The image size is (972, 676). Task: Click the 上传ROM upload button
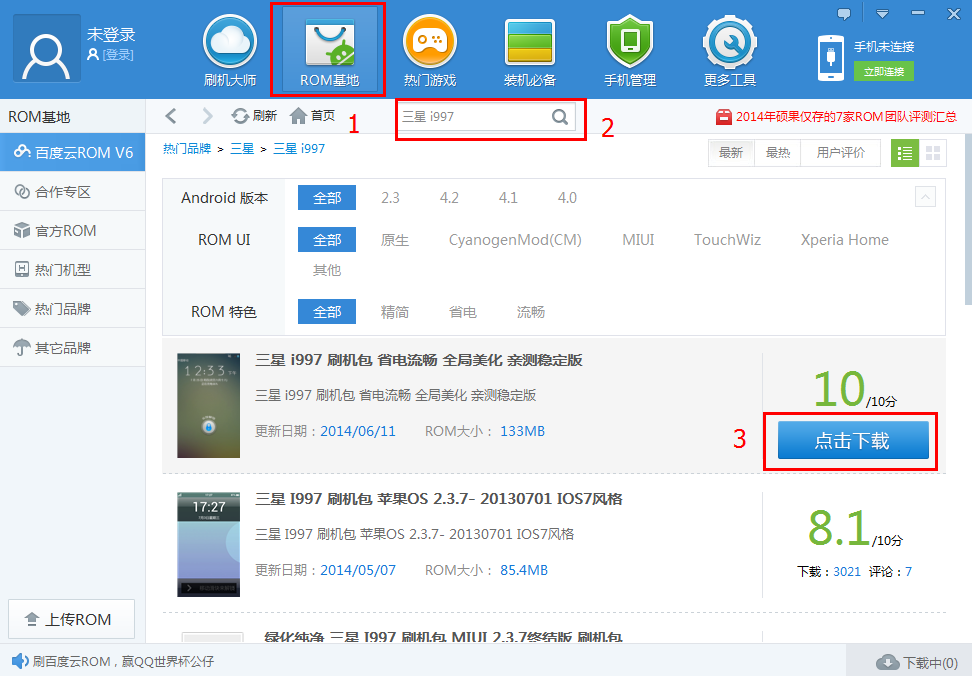tap(71, 619)
